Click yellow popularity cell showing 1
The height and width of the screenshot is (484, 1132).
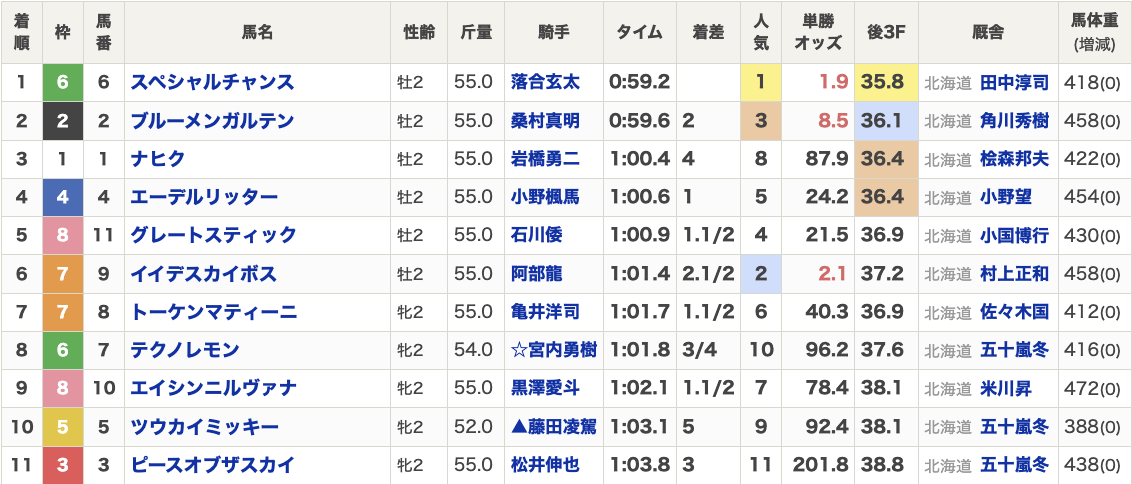[x=761, y=82]
